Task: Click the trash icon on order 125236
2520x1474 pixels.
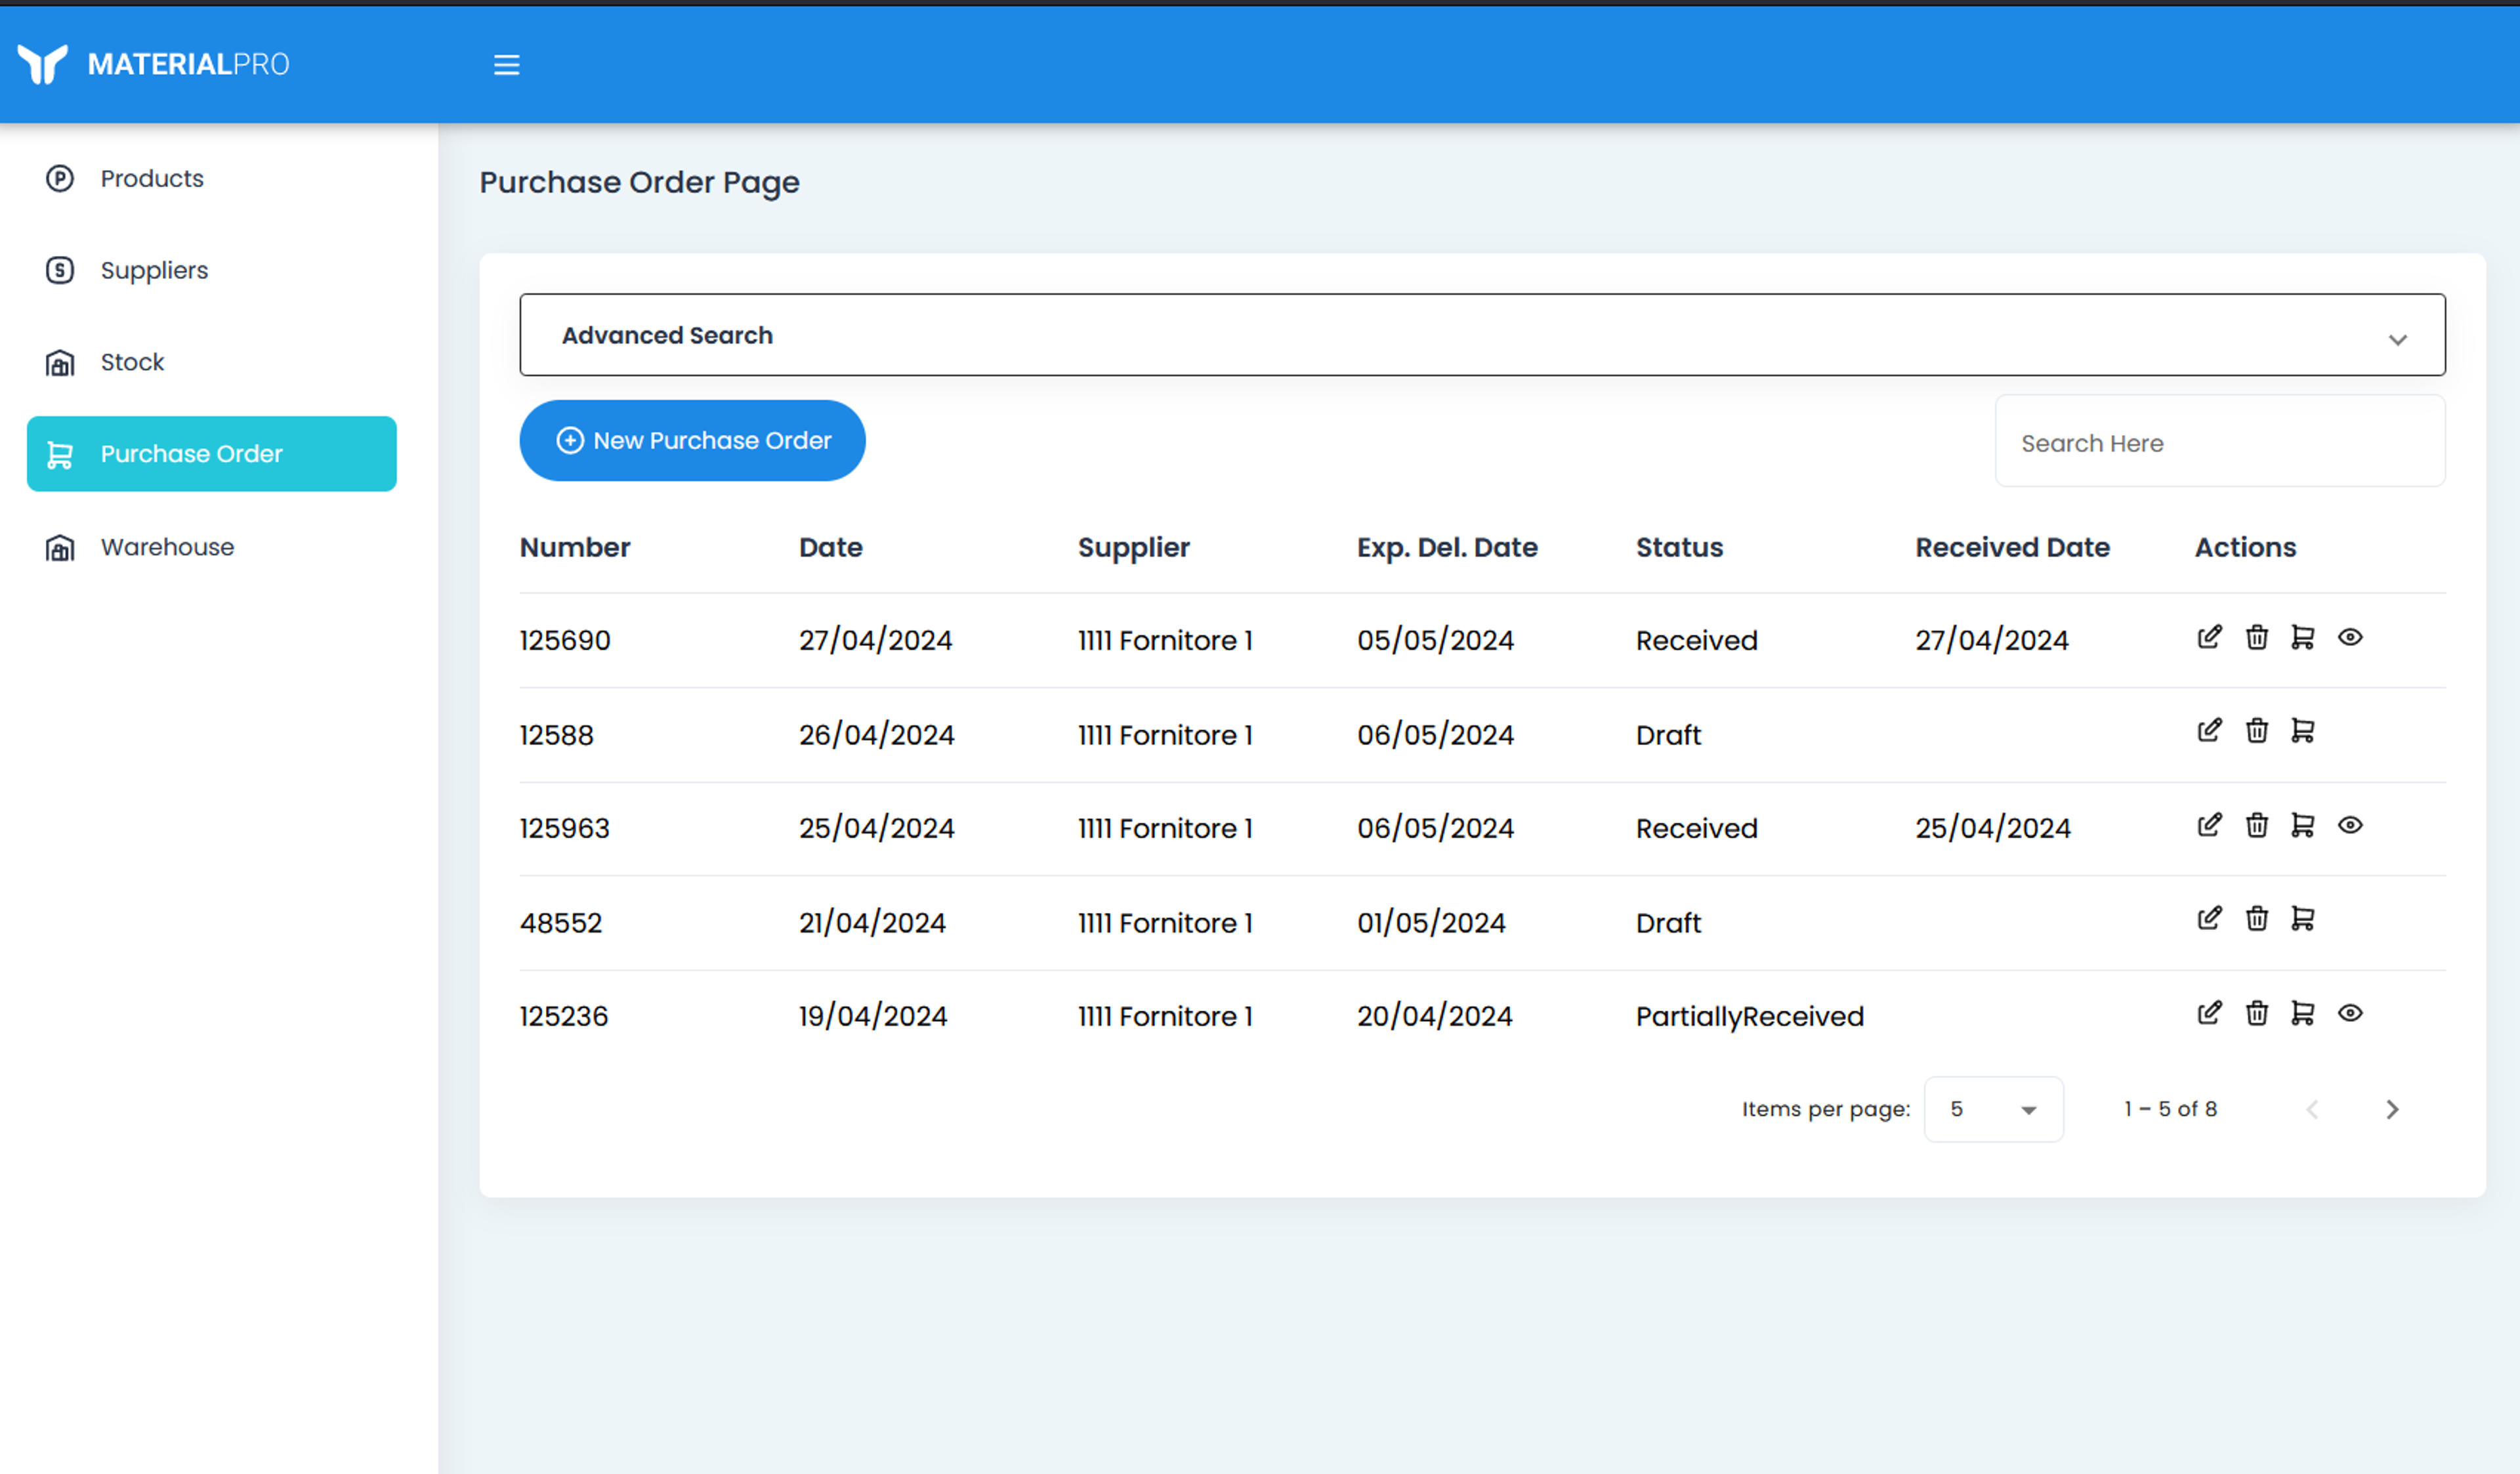Action: [x=2256, y=1013]
